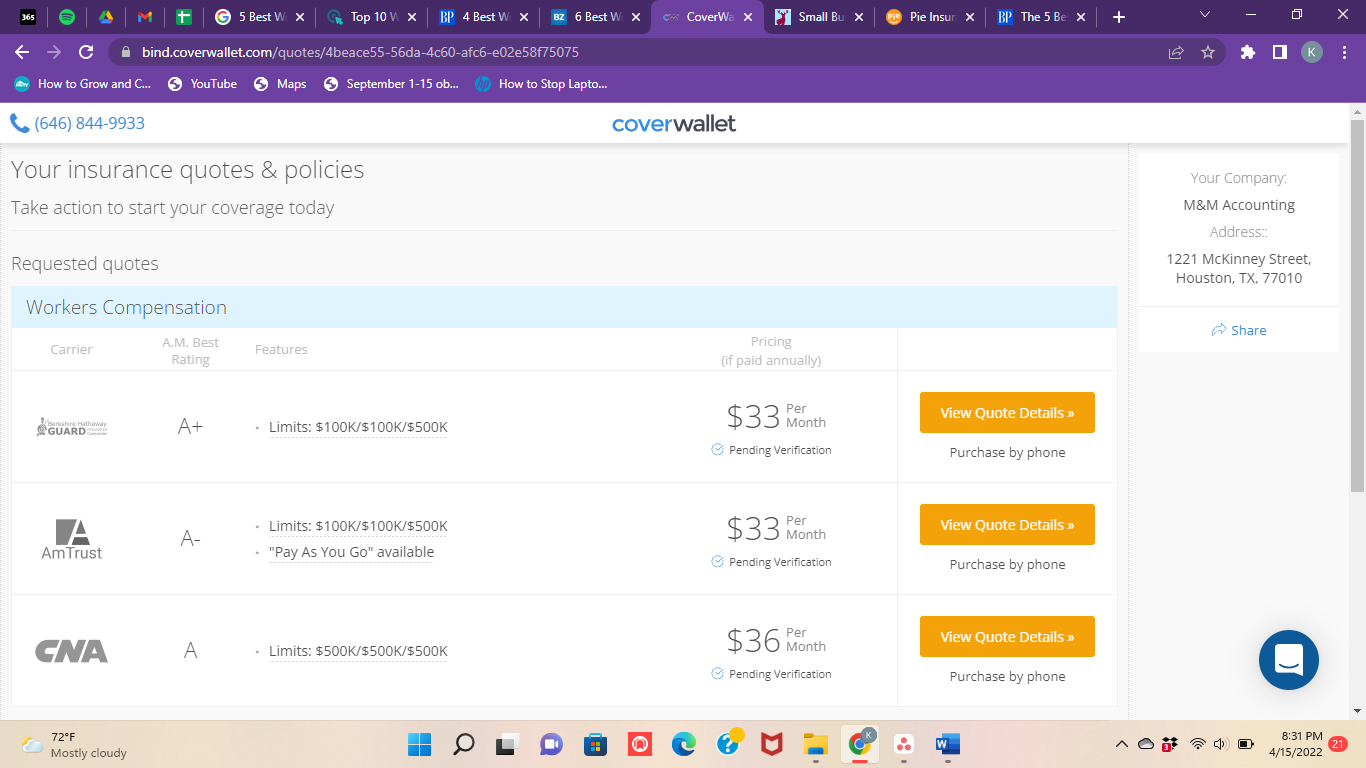Screen dimensions: 1366x768
Task: Open the Maps bookmark
Action: [x=280, y=84]
